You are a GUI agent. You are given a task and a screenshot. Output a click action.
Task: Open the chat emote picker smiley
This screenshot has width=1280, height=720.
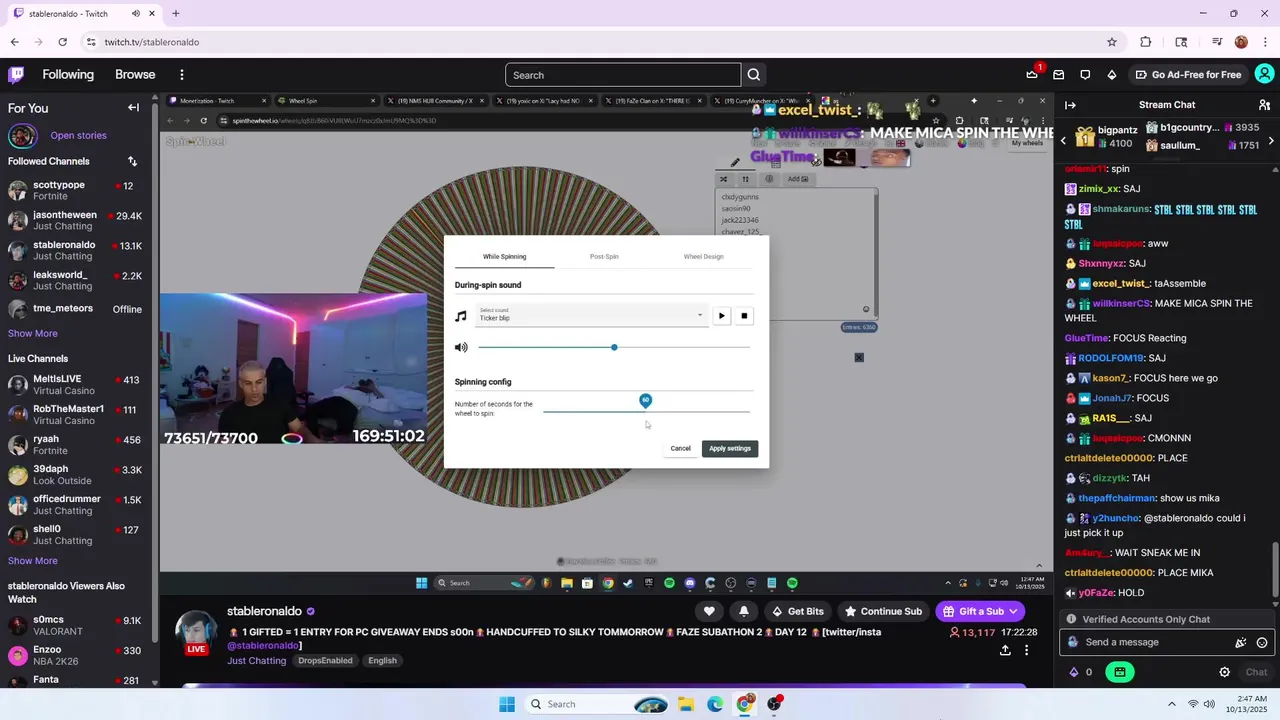click(1262, 643)
